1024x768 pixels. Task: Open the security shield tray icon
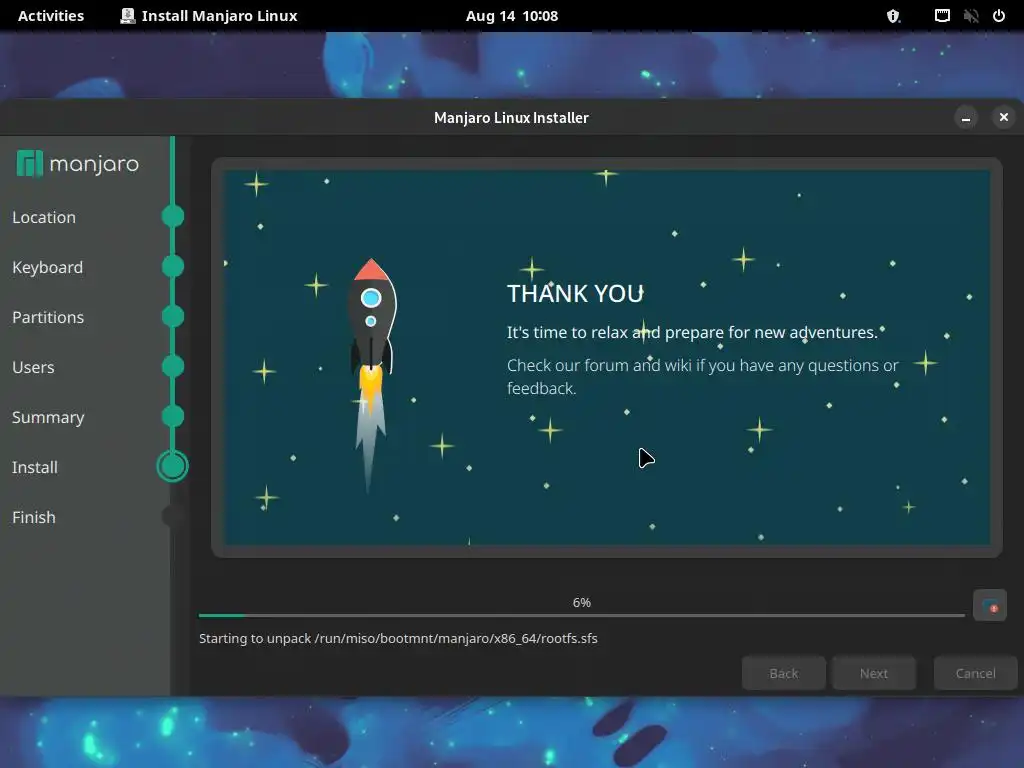click(x=893, y=16)
